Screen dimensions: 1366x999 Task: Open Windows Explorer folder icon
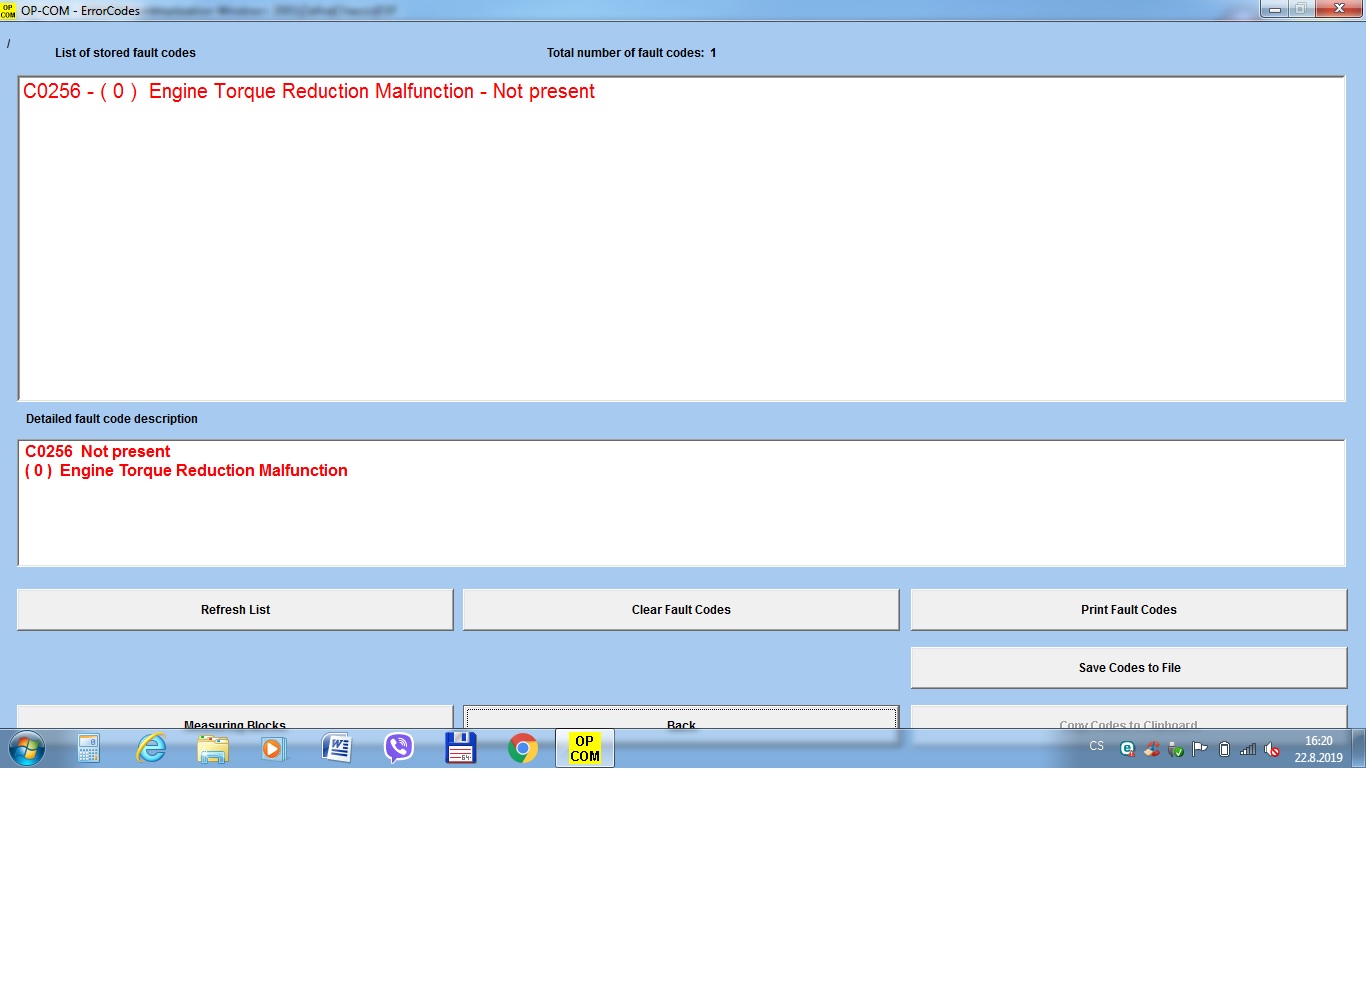[x=213, y=748]
